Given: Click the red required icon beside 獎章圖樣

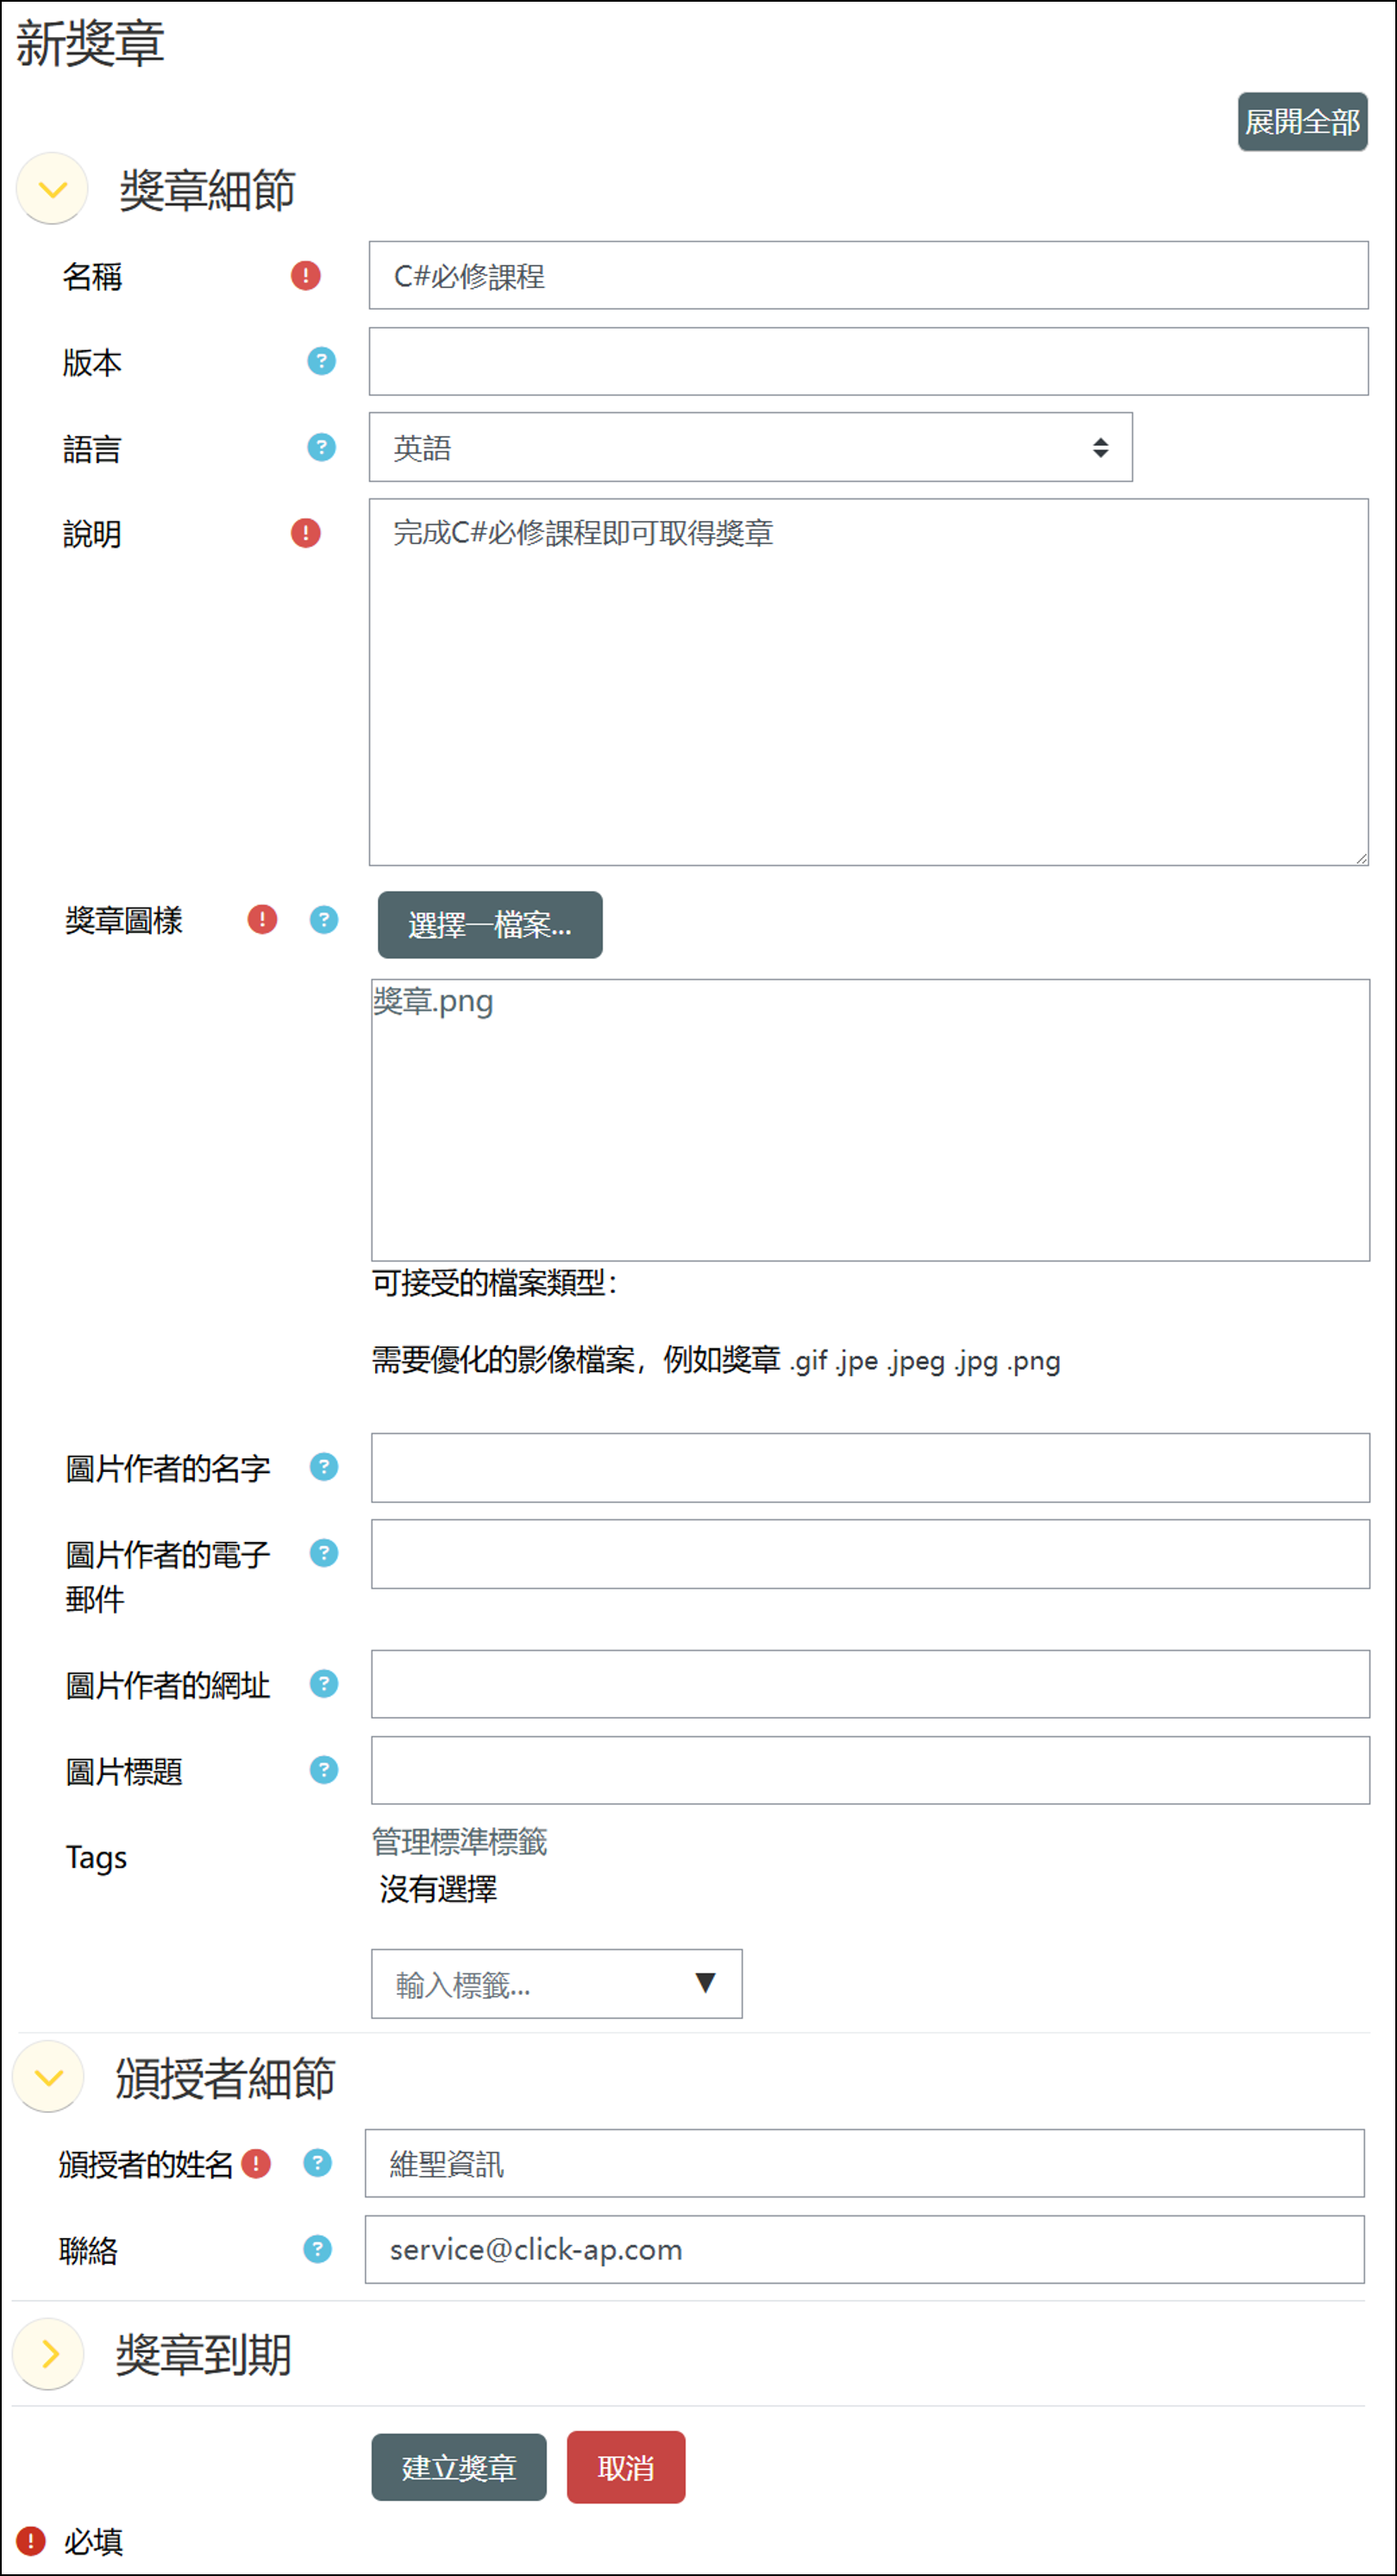Looking at the screenshot, I should (262, 919).
